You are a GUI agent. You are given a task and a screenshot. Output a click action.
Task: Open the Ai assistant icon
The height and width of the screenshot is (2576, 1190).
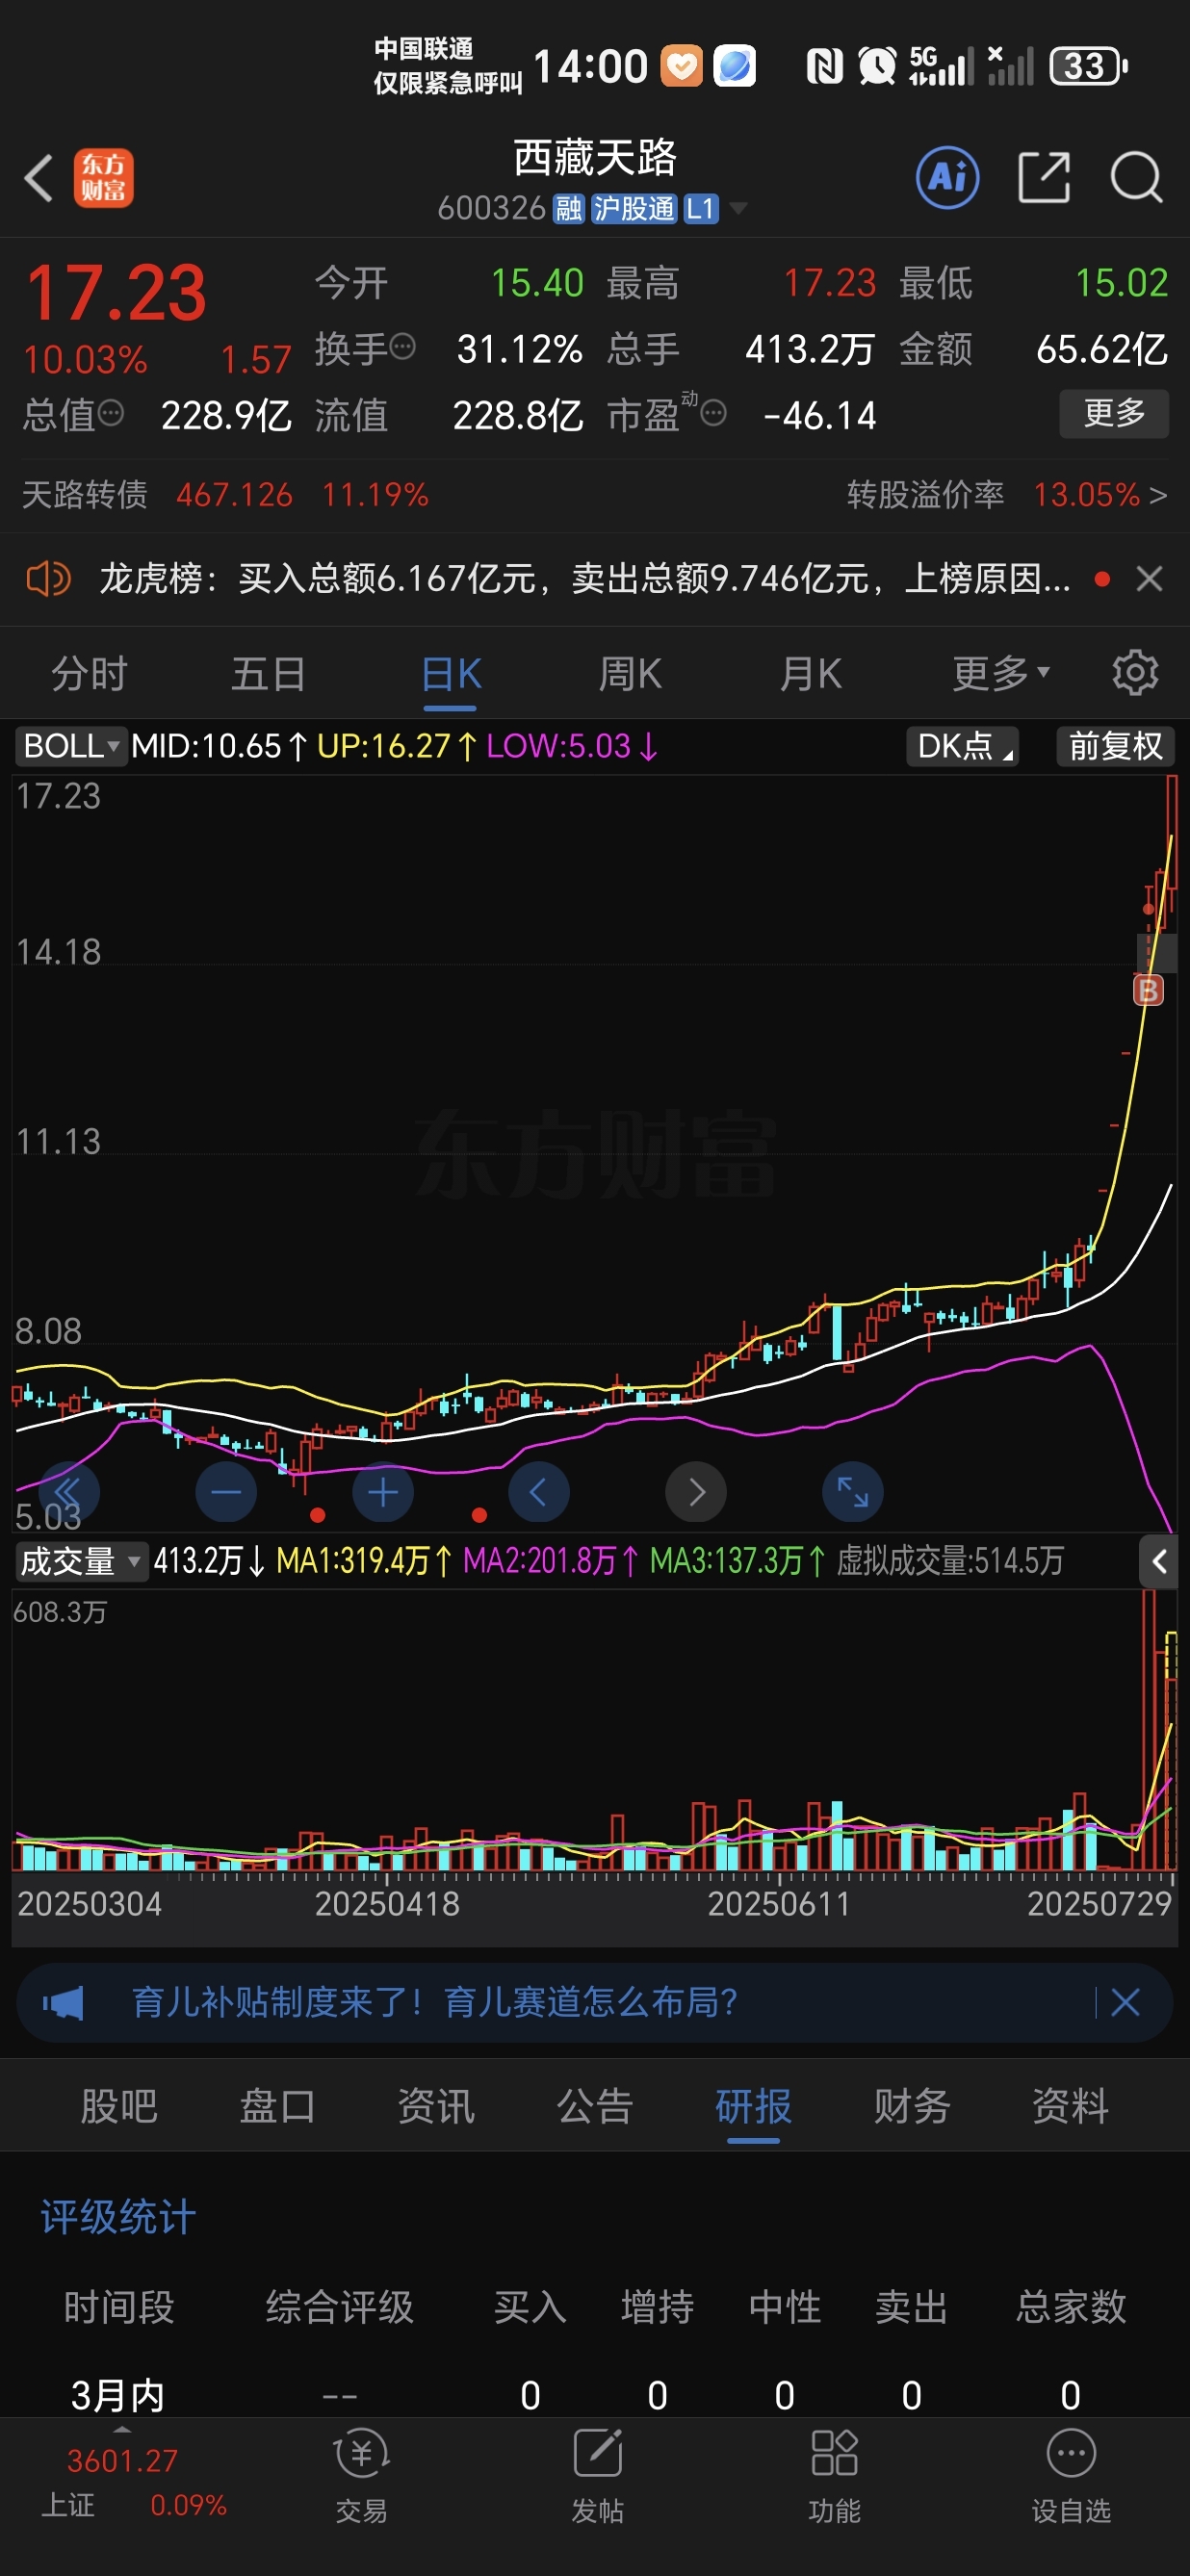pyautogui.click(x=947, y=178)
